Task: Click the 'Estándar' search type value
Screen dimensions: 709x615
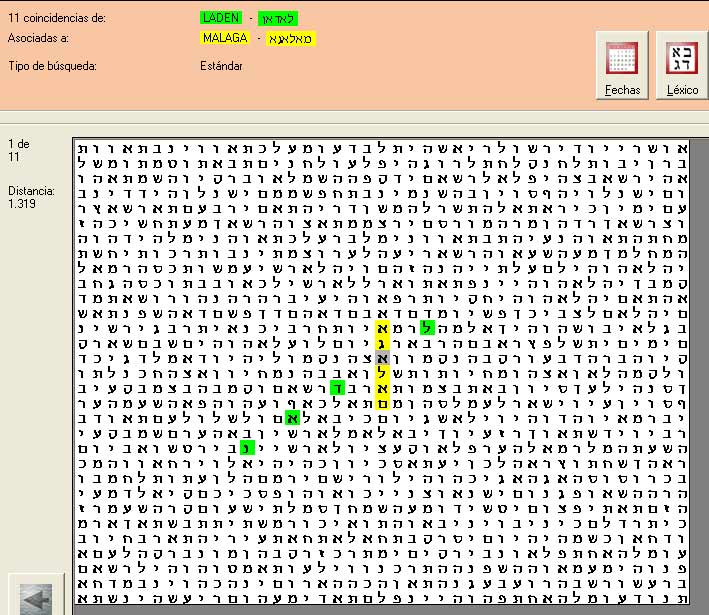Action: tap(221, 66)
